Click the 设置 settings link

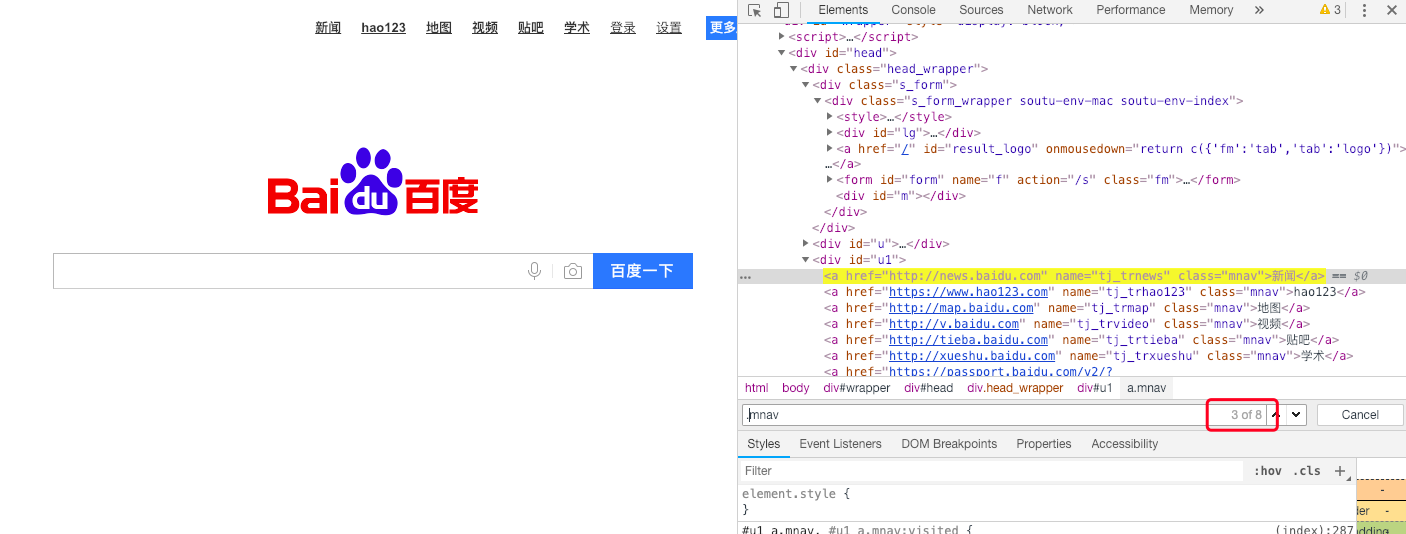pos(669,28)
